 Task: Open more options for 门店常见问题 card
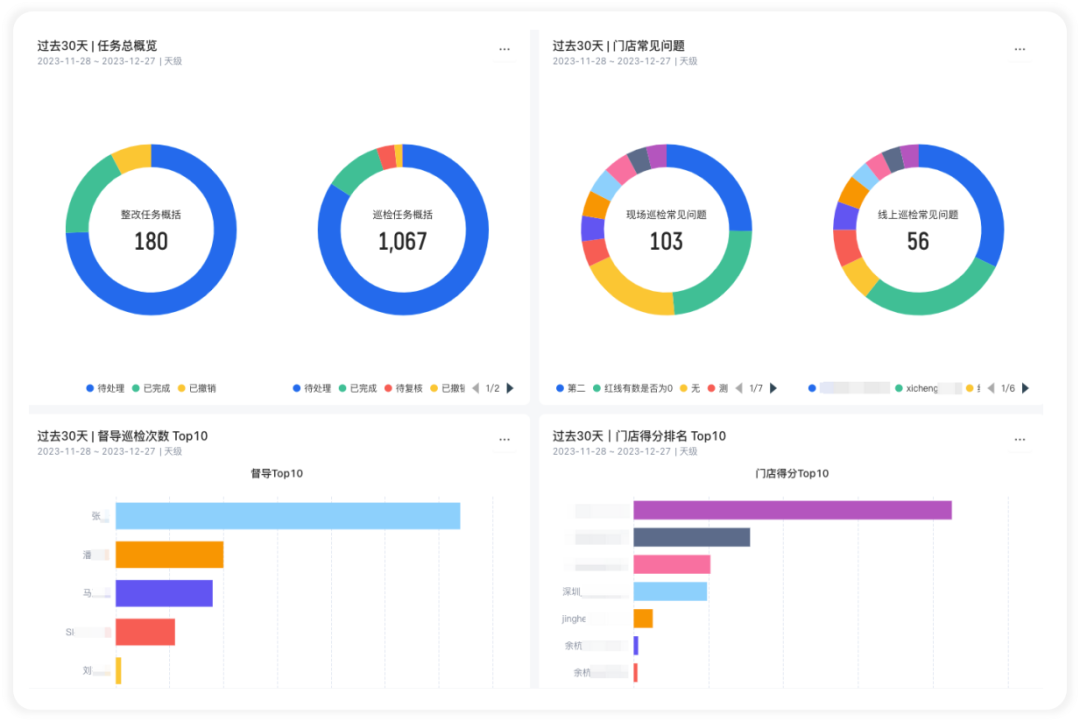click(1019, 50)
